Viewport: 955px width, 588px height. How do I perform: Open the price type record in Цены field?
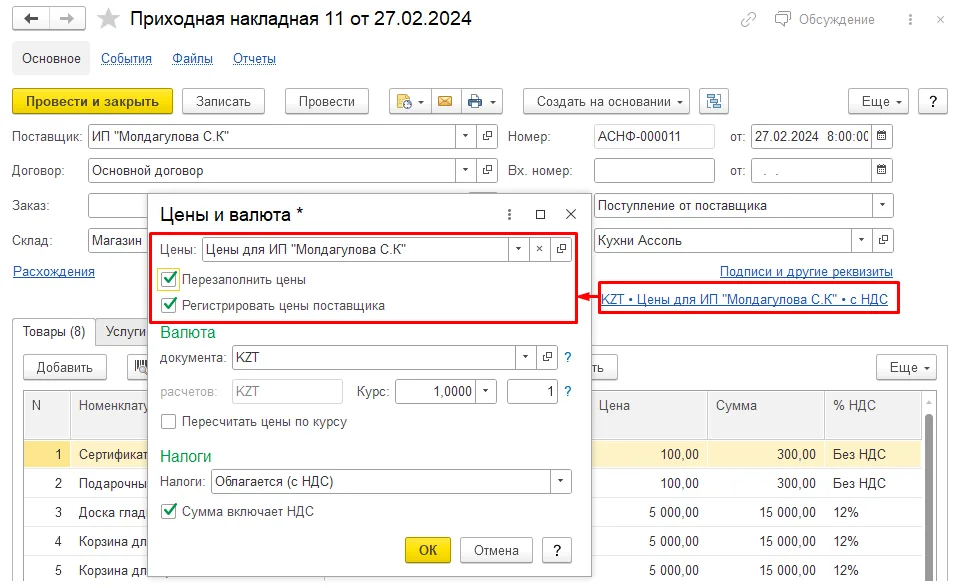(x=561, y=249)
